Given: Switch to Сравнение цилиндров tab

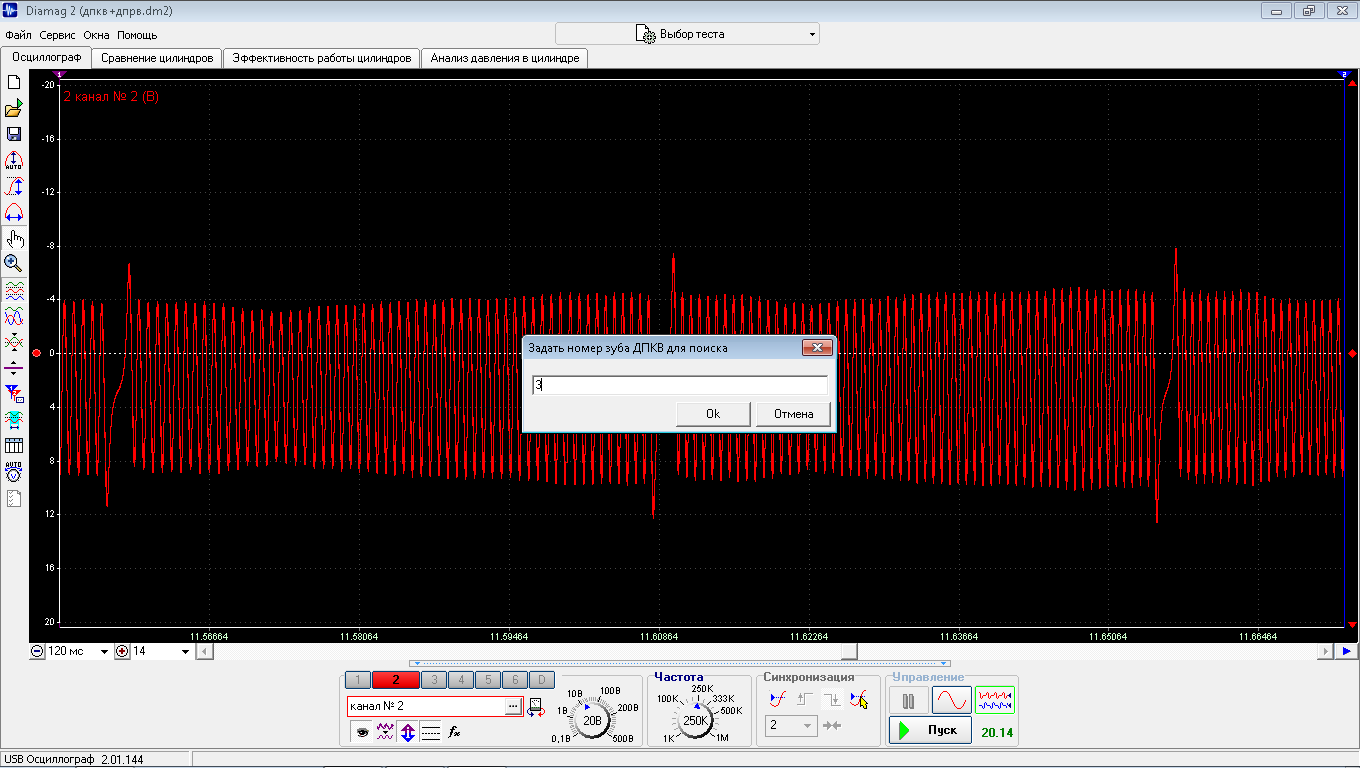Looking at the screenshot, I should [x=157, y=58].
